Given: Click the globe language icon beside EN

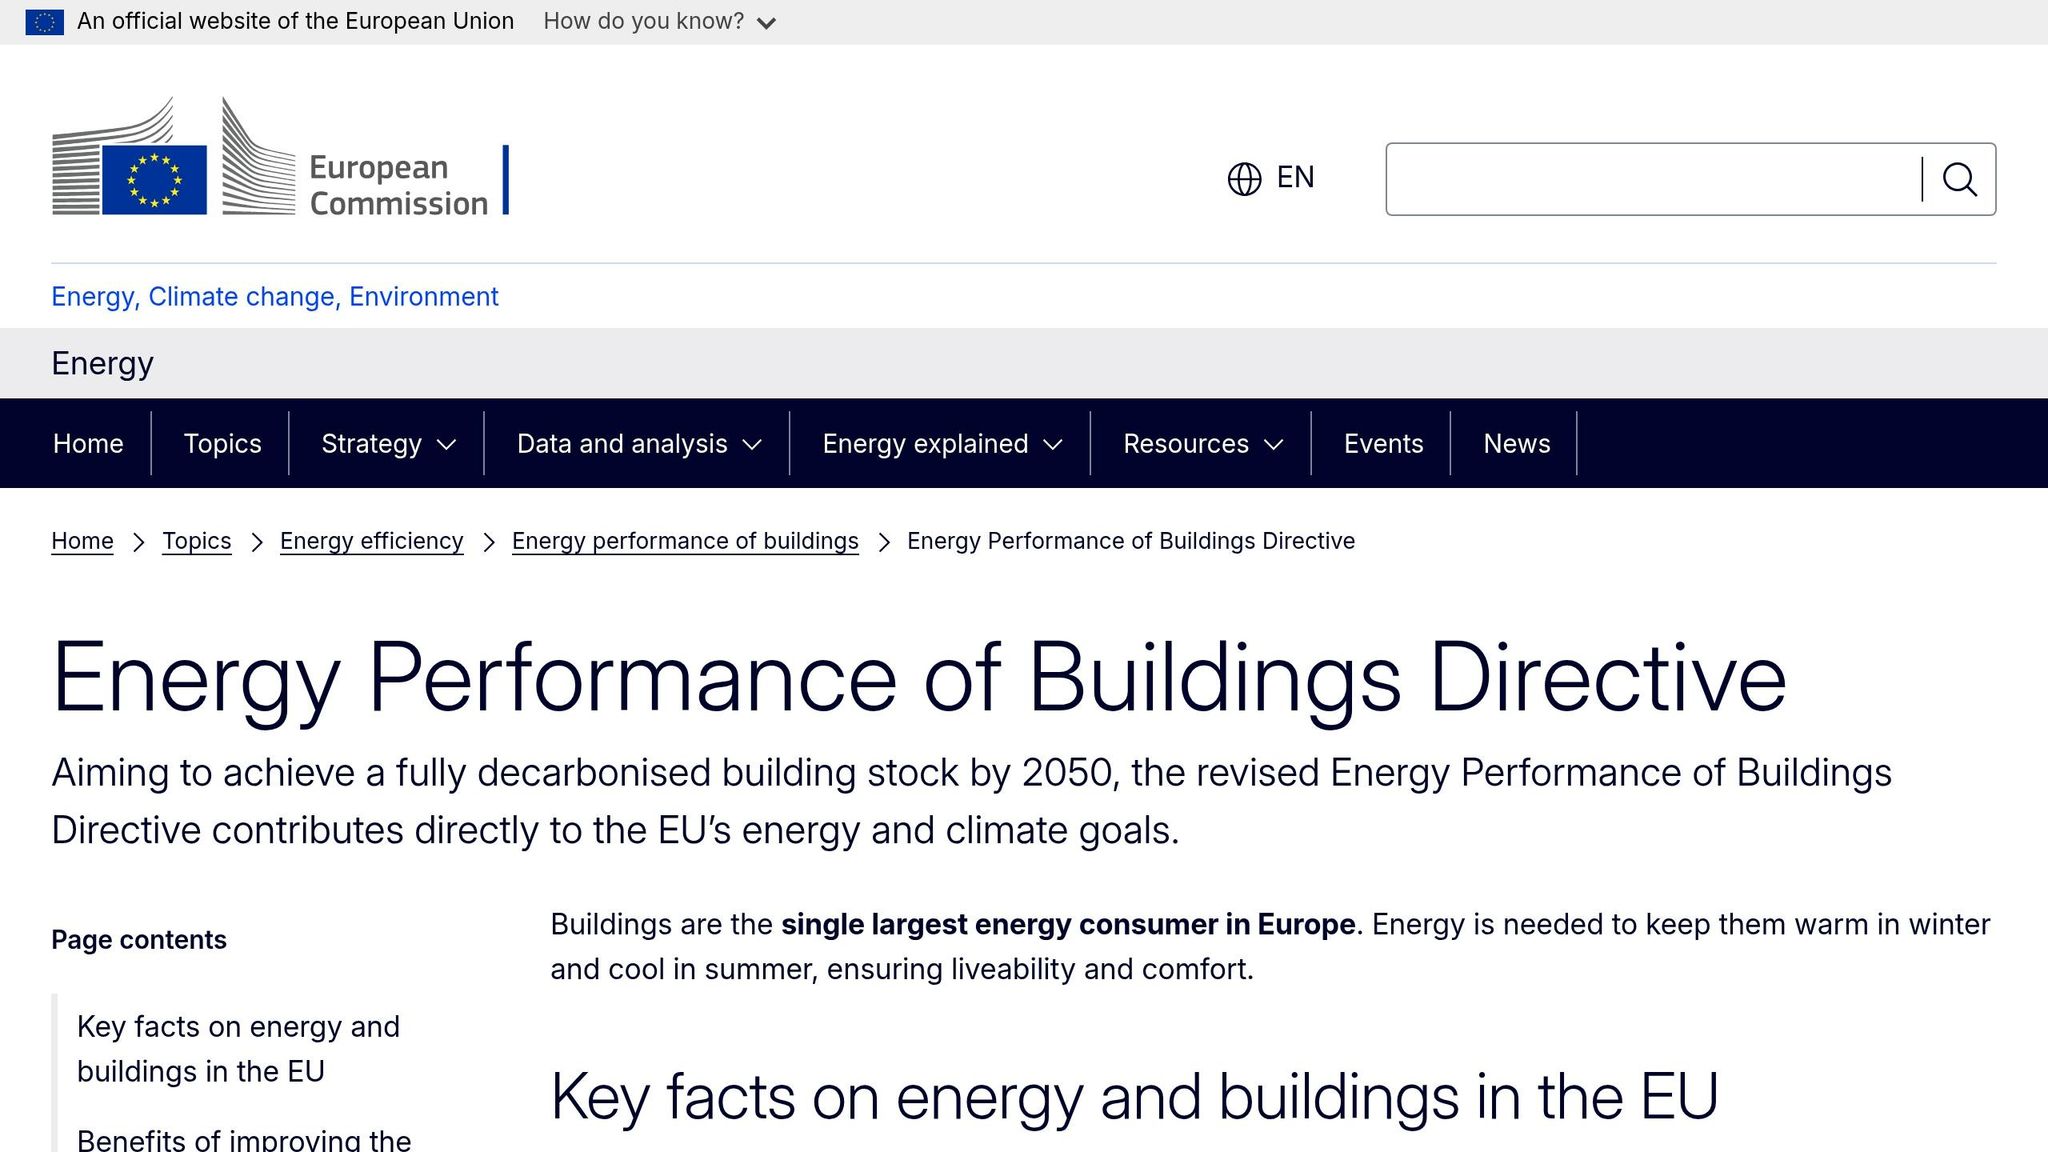Looking at the screenshot, I should click(x=1243, y=179).
